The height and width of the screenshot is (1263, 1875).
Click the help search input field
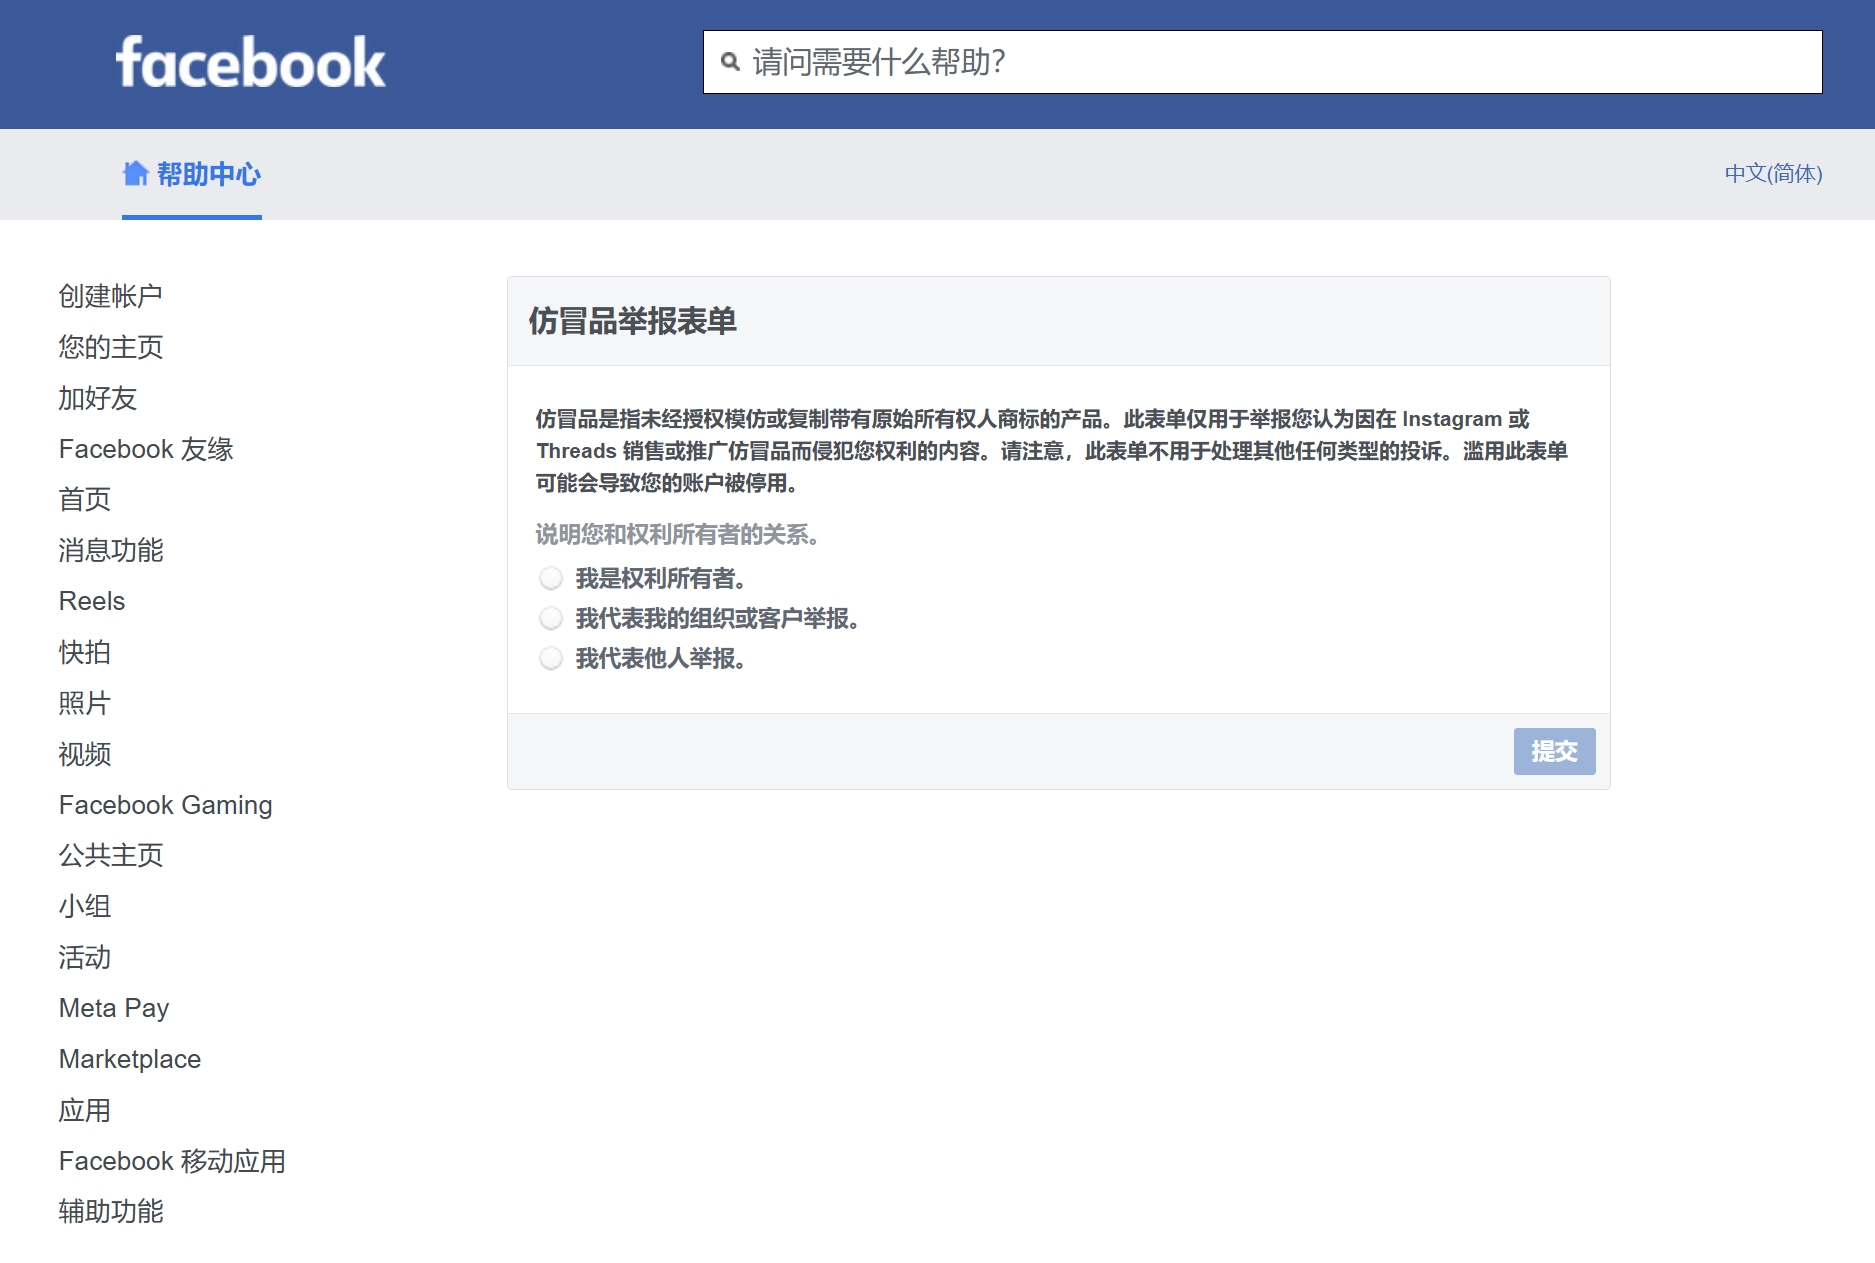pos(1100,63)
